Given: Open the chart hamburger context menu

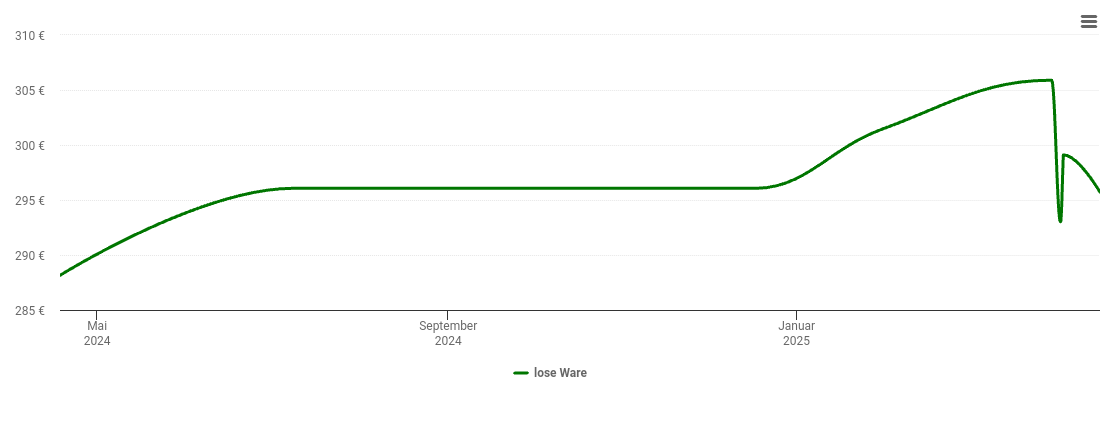Looking at the screenshot, I should [x=1089, y=22].
